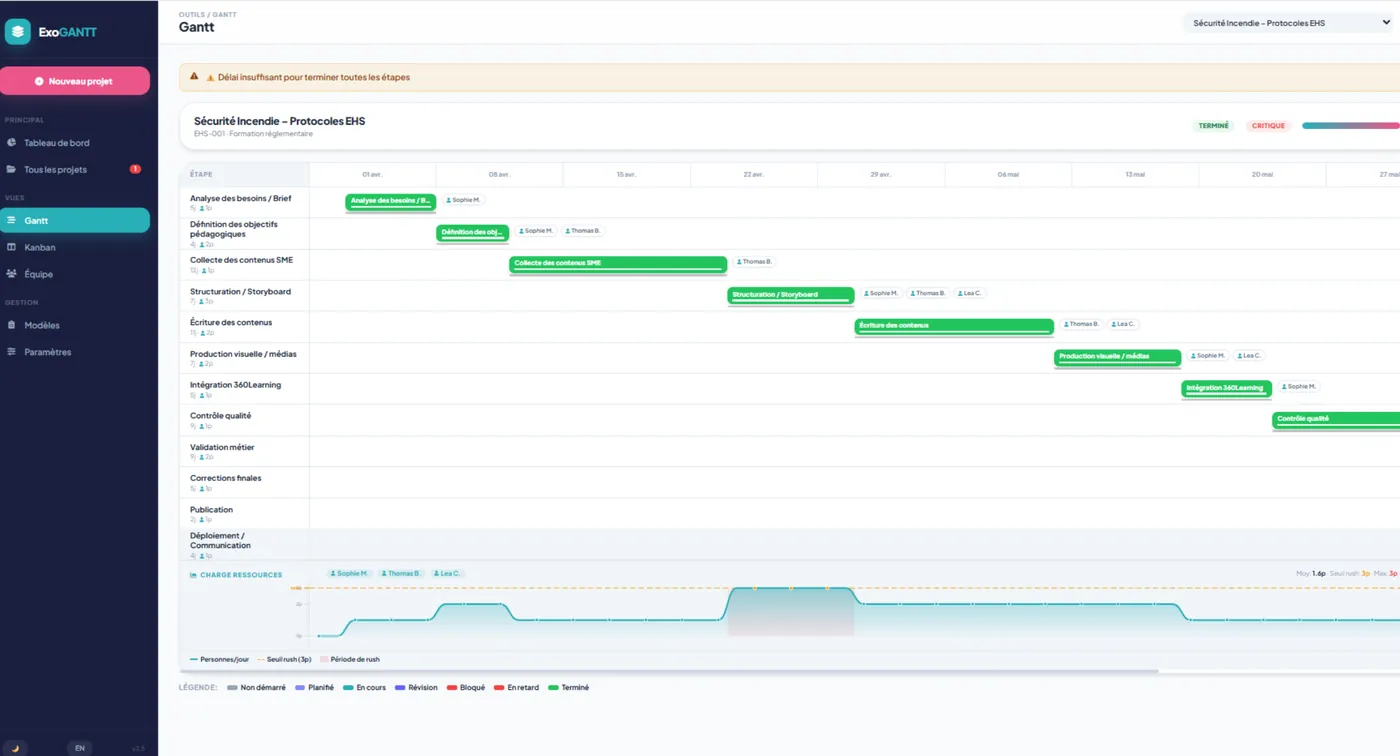Click the red notification badge on Tous les projets
Screen dimensions: 1400x756
135,169
